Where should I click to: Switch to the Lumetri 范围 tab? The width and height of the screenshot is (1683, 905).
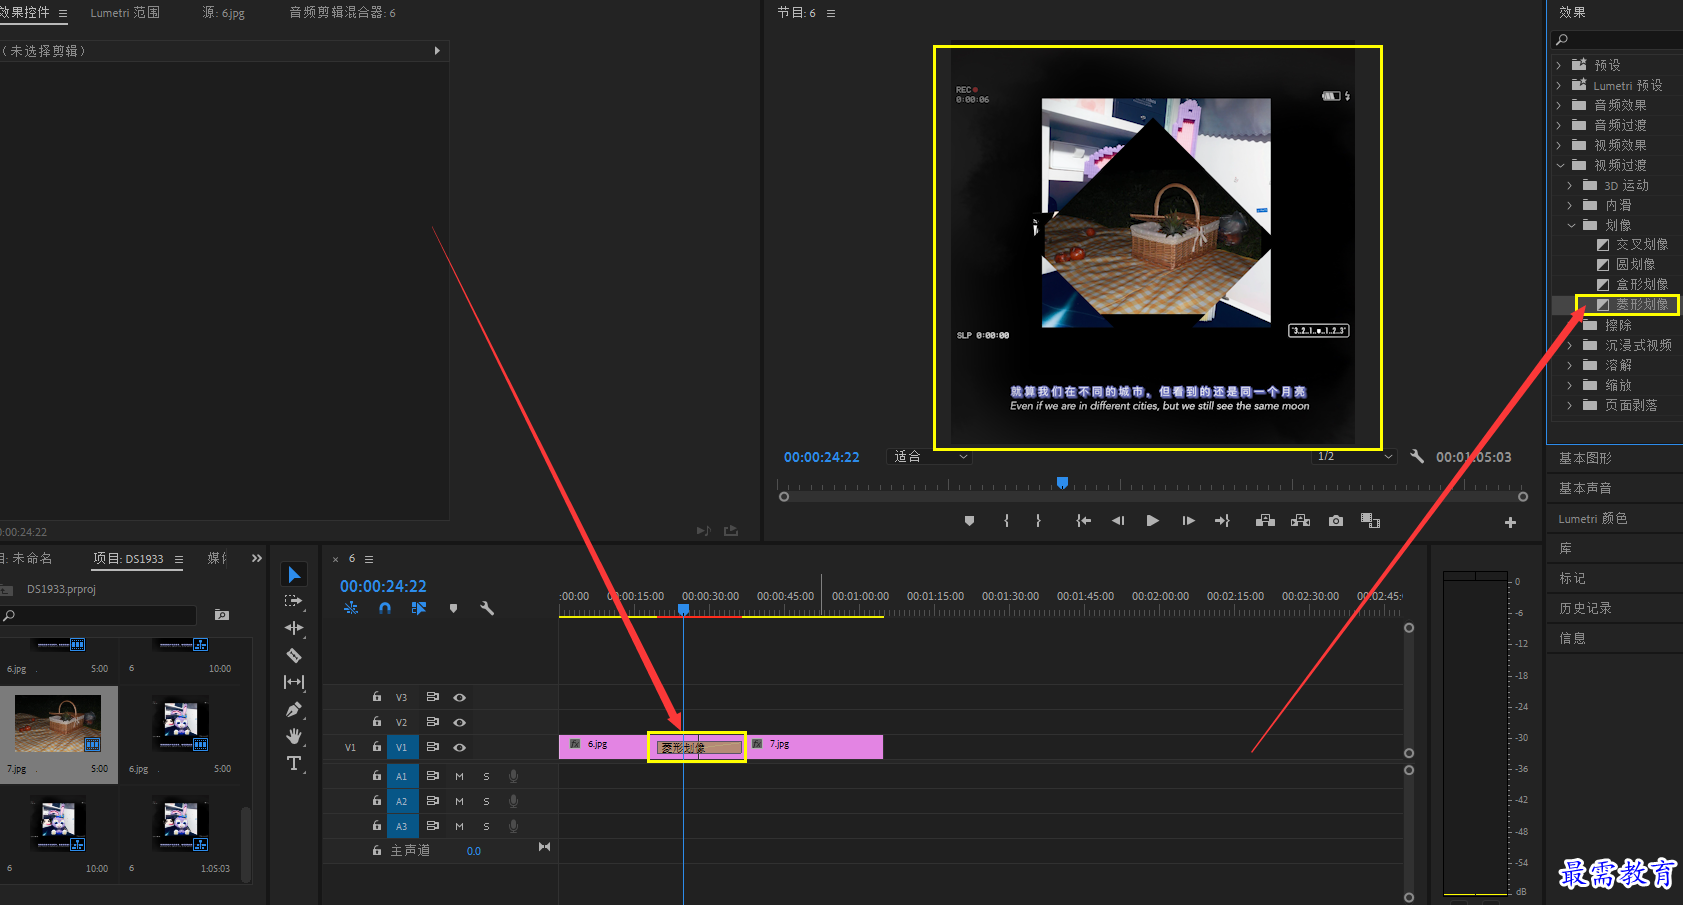(125, 13)
